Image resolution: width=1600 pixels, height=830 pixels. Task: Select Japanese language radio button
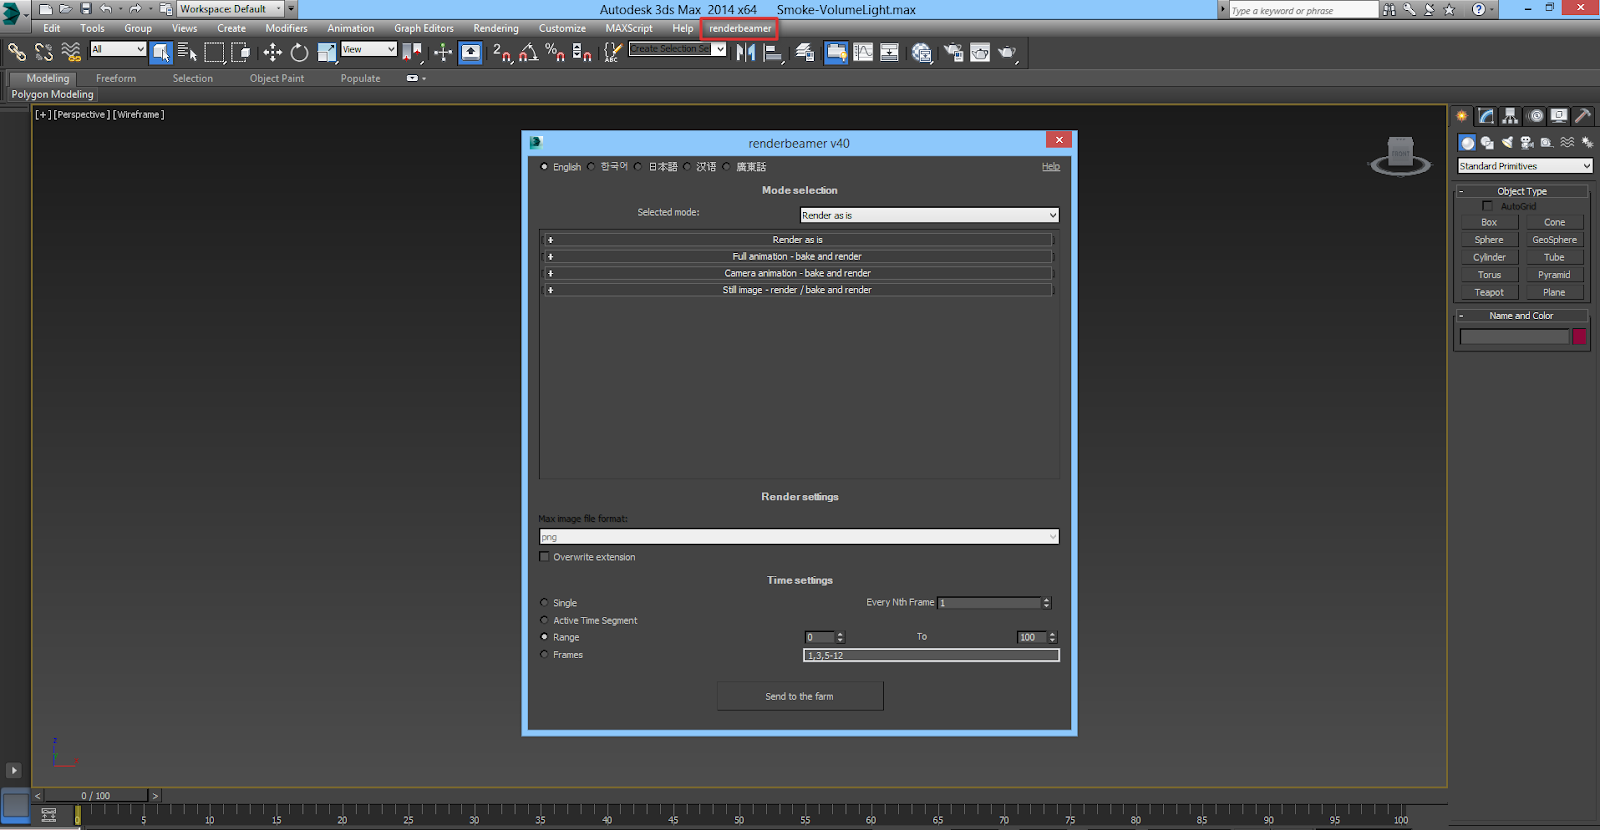638,167
